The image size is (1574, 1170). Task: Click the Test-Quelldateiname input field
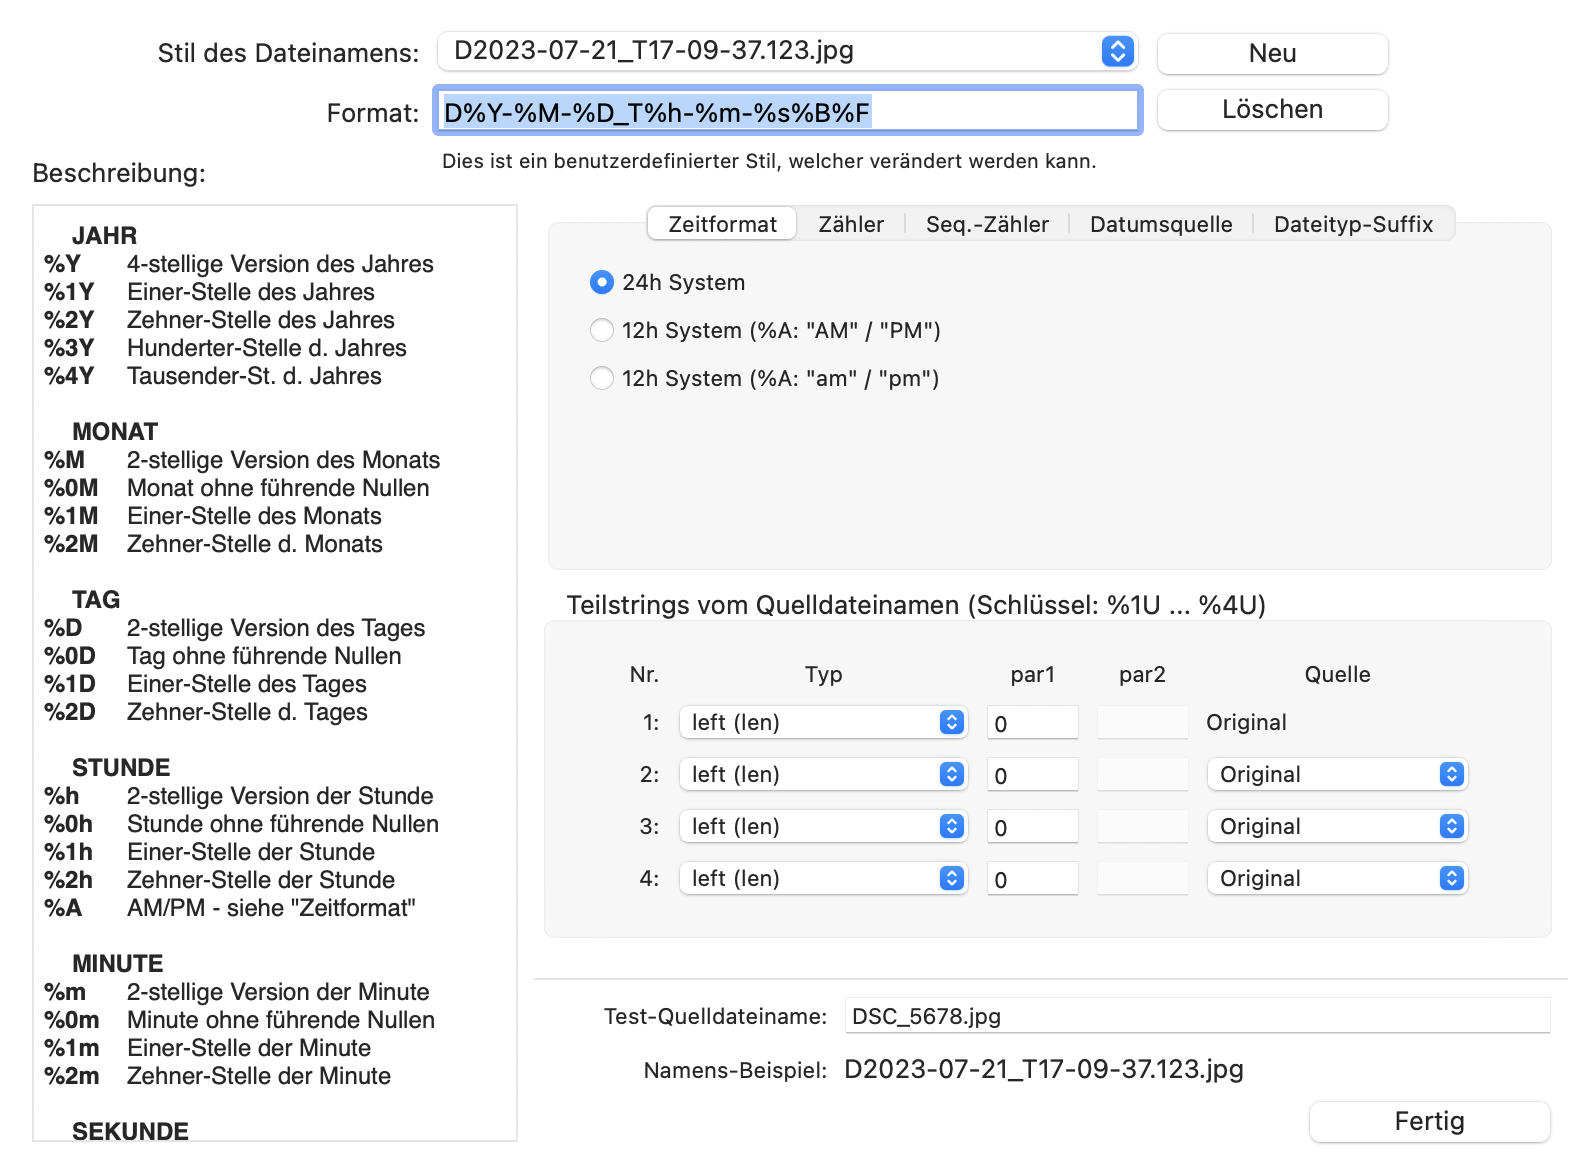(x=1196, y=1016)
